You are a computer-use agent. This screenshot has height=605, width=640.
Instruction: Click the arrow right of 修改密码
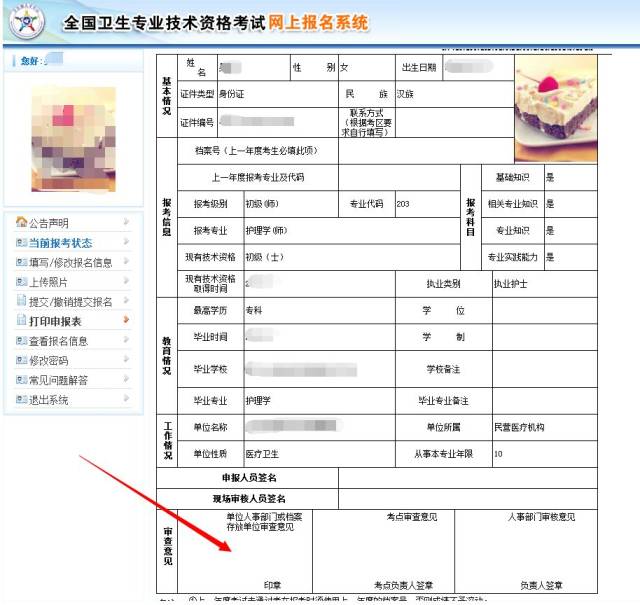tap(126, 359)
